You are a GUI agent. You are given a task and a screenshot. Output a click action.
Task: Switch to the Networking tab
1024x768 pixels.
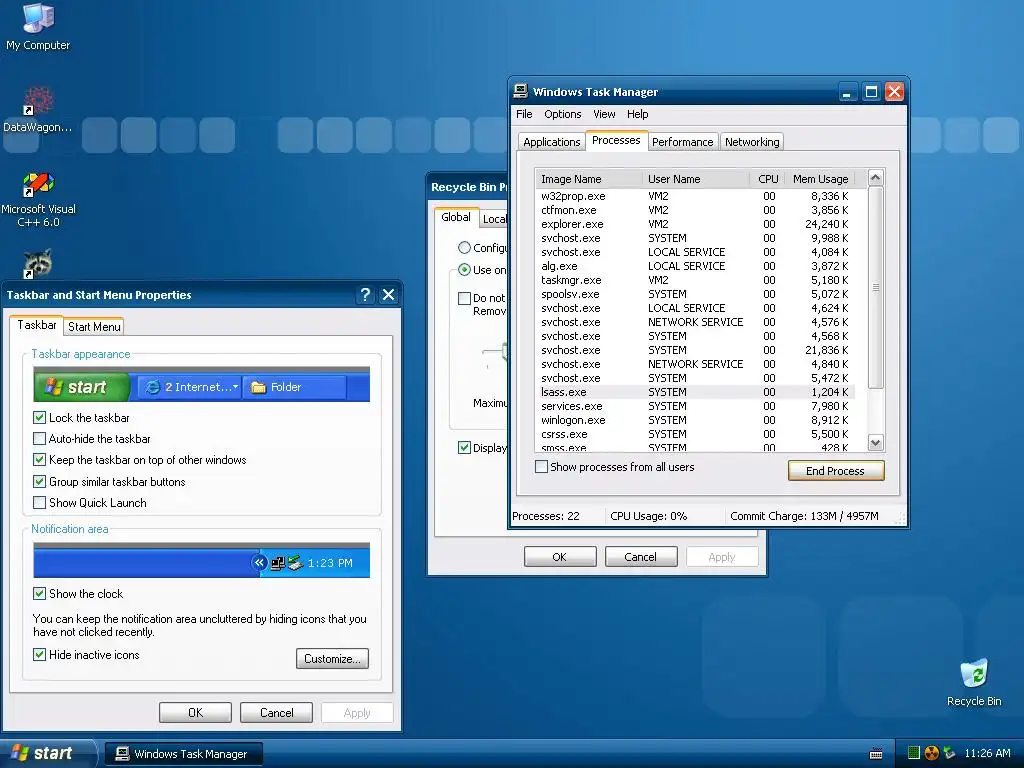pos(752,142)
